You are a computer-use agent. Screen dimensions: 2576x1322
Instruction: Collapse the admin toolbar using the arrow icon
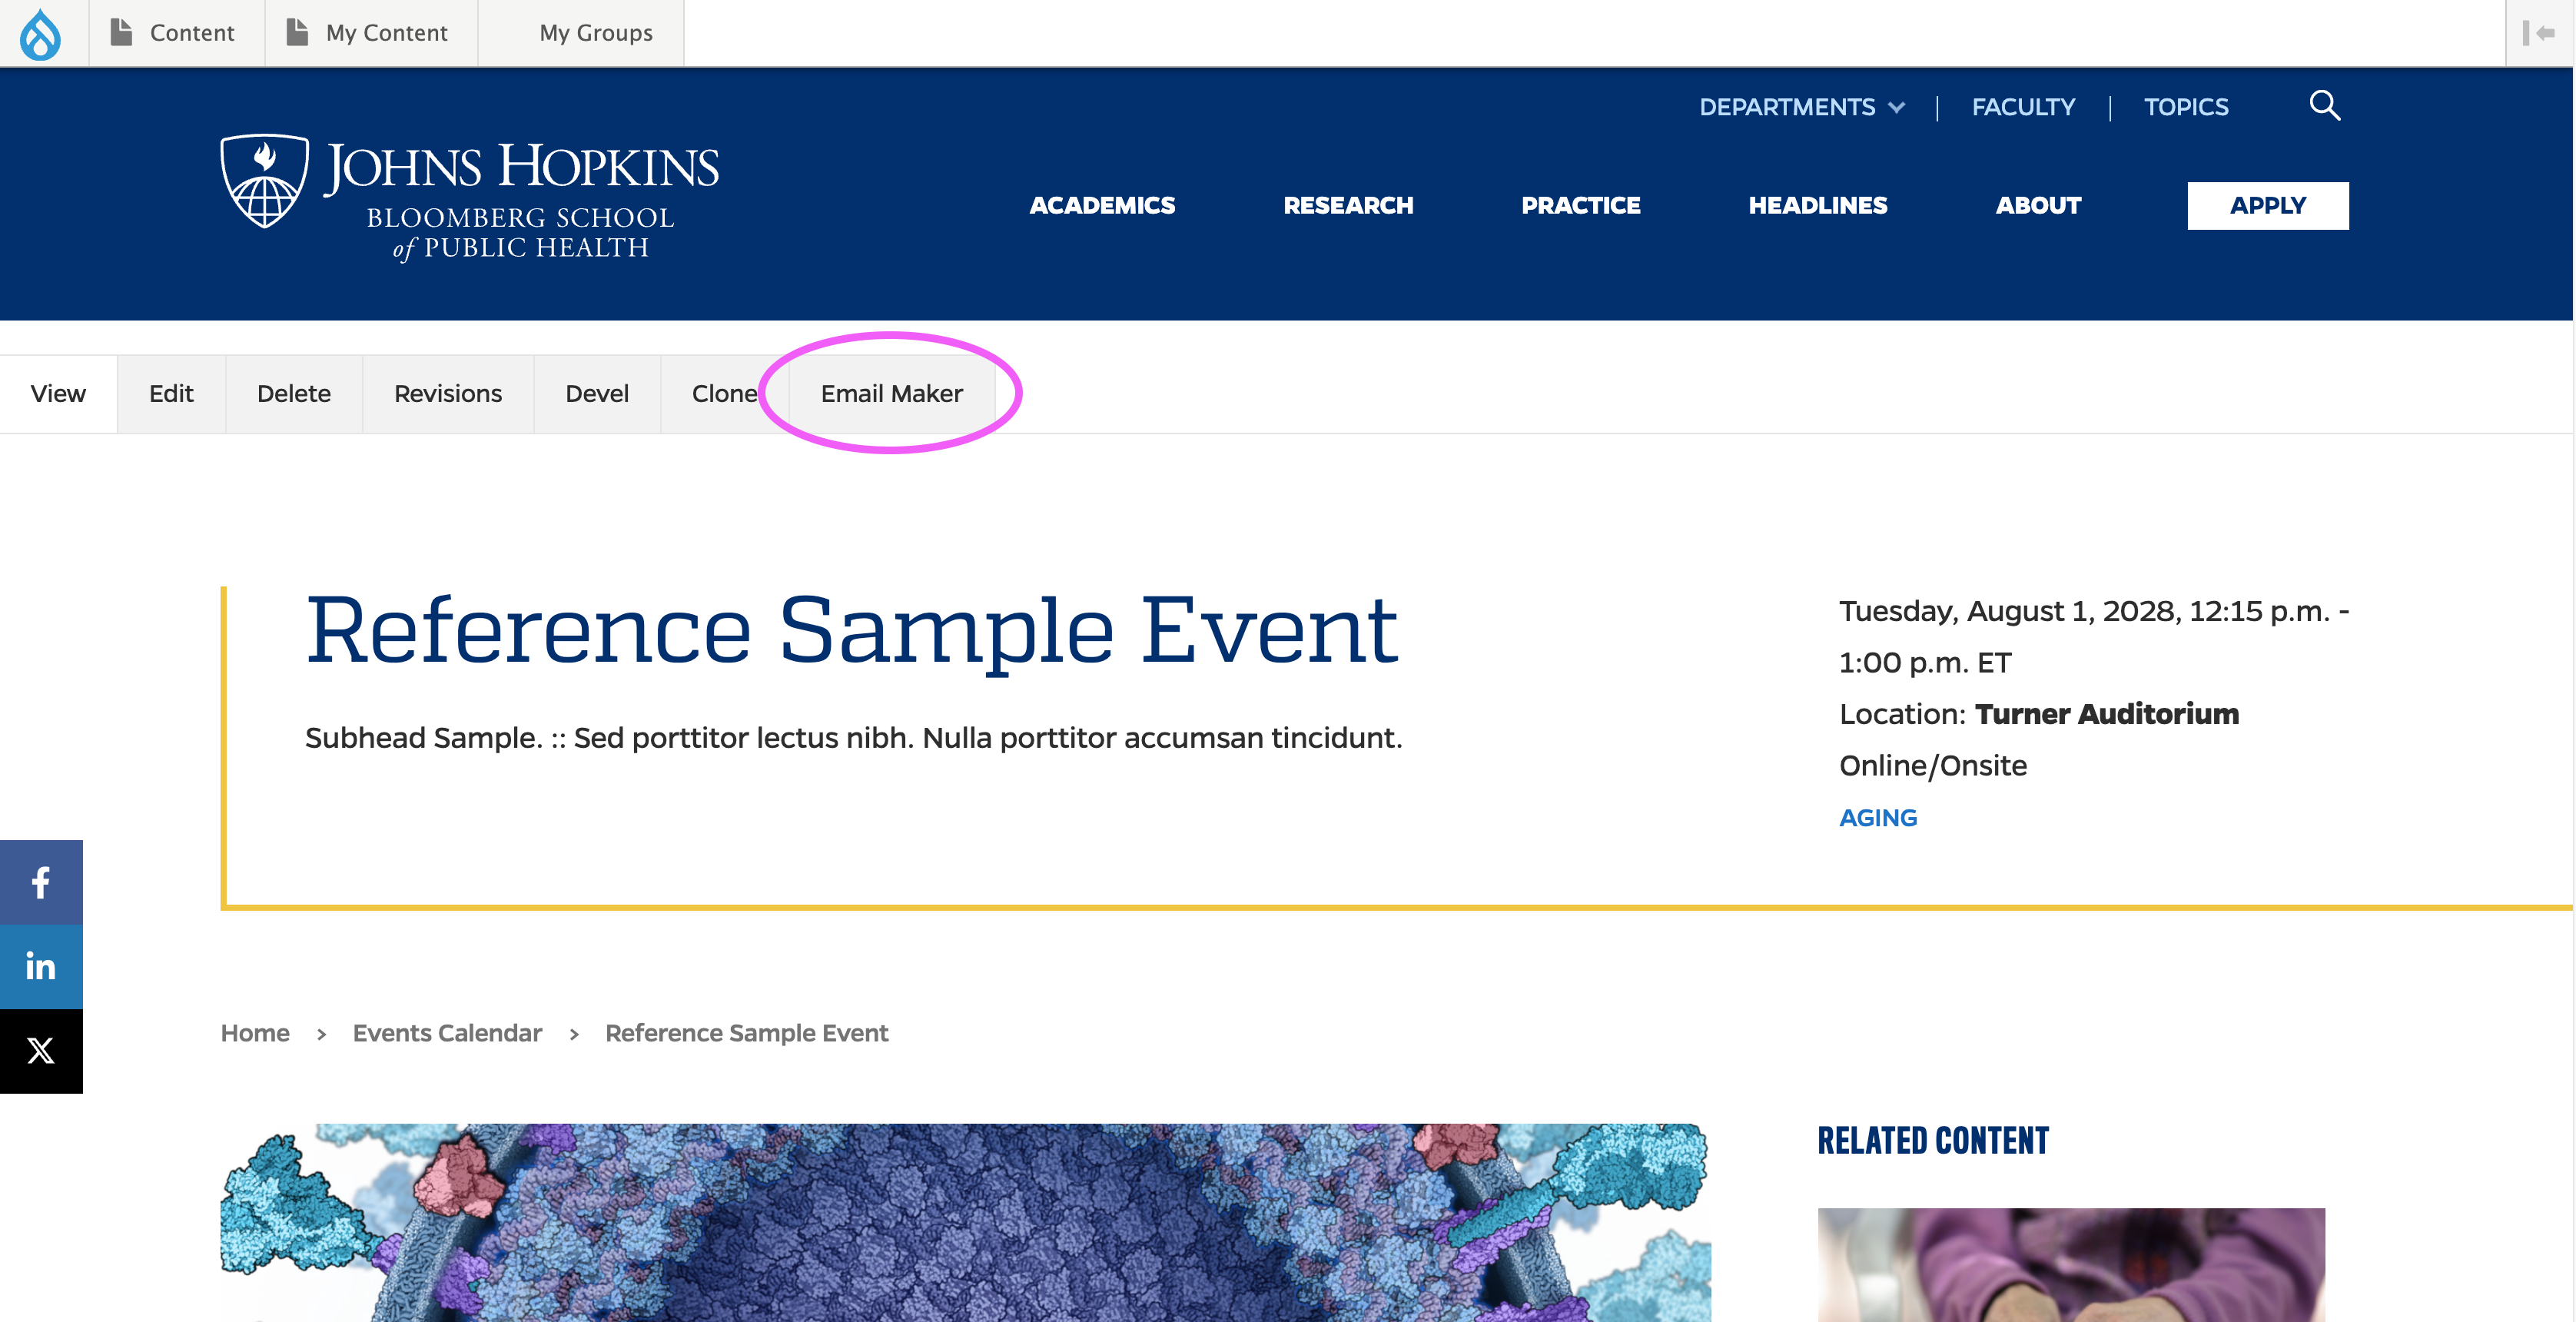click(x=2538, y=33)
